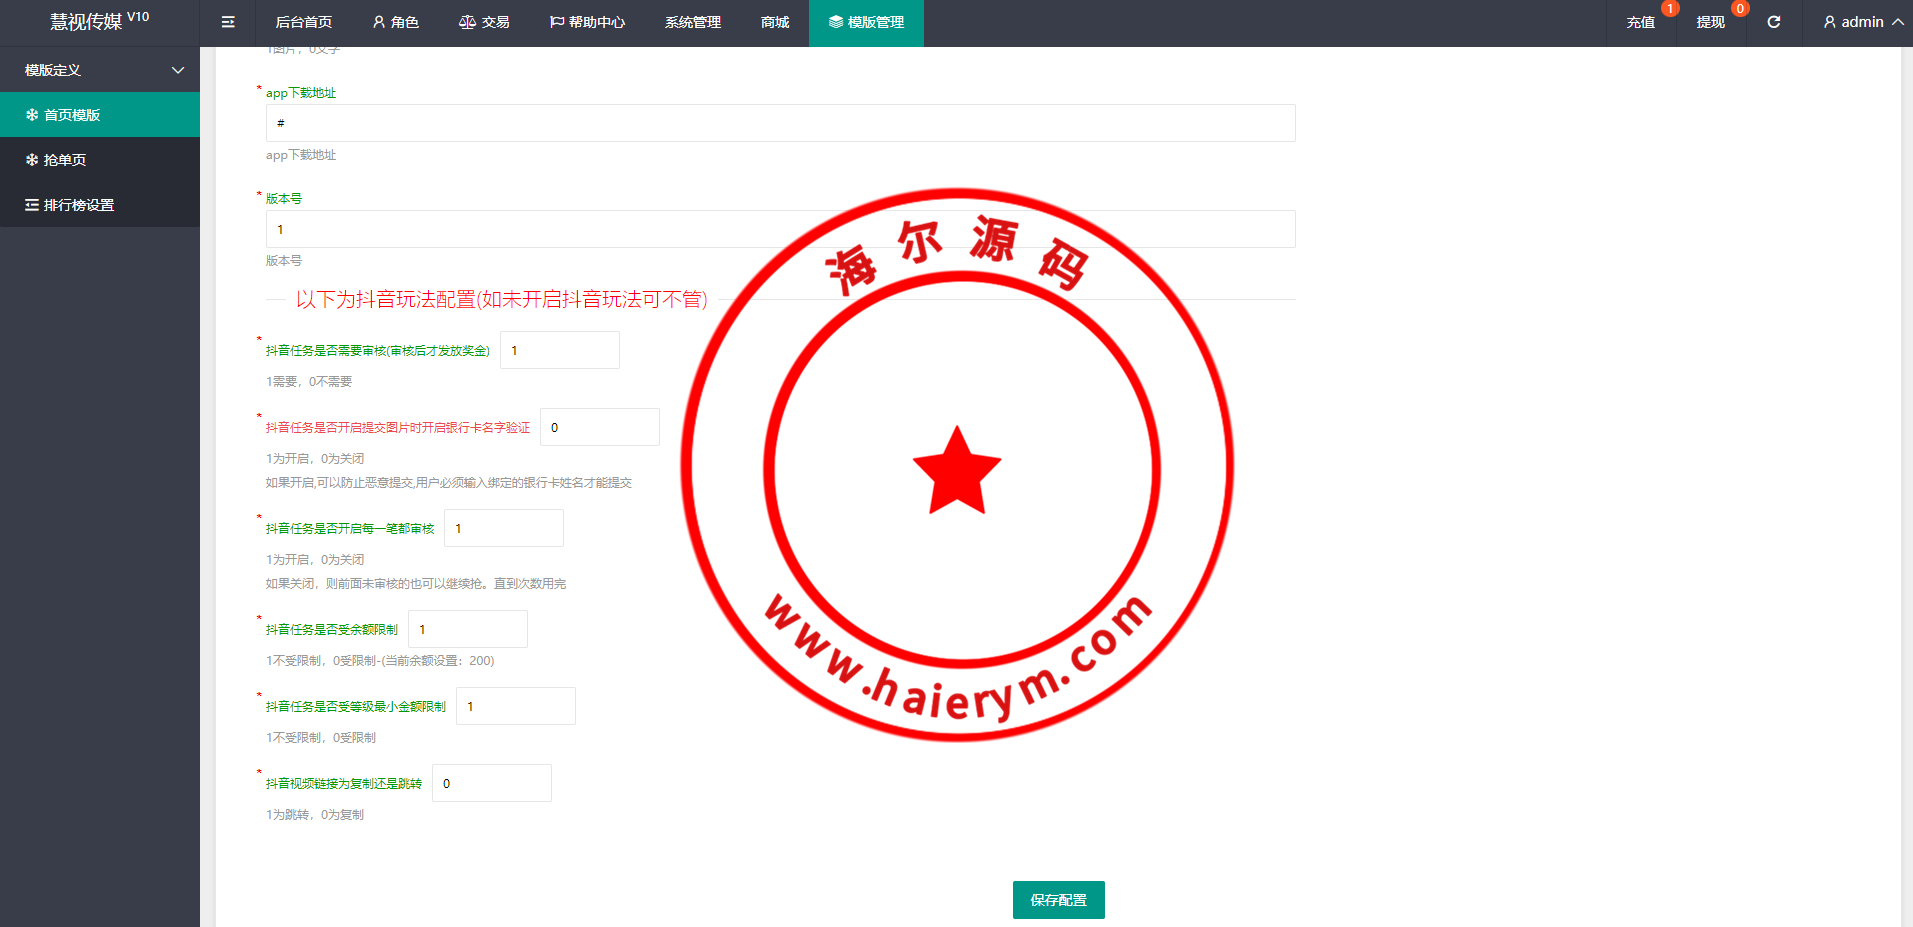Focus the app下载地址 input field
Screen dimensions: 1913x927
[780, 123]
